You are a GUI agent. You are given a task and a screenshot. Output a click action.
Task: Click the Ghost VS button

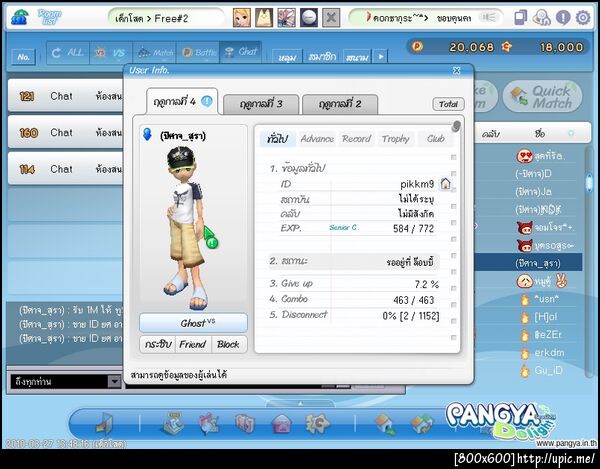193,323
